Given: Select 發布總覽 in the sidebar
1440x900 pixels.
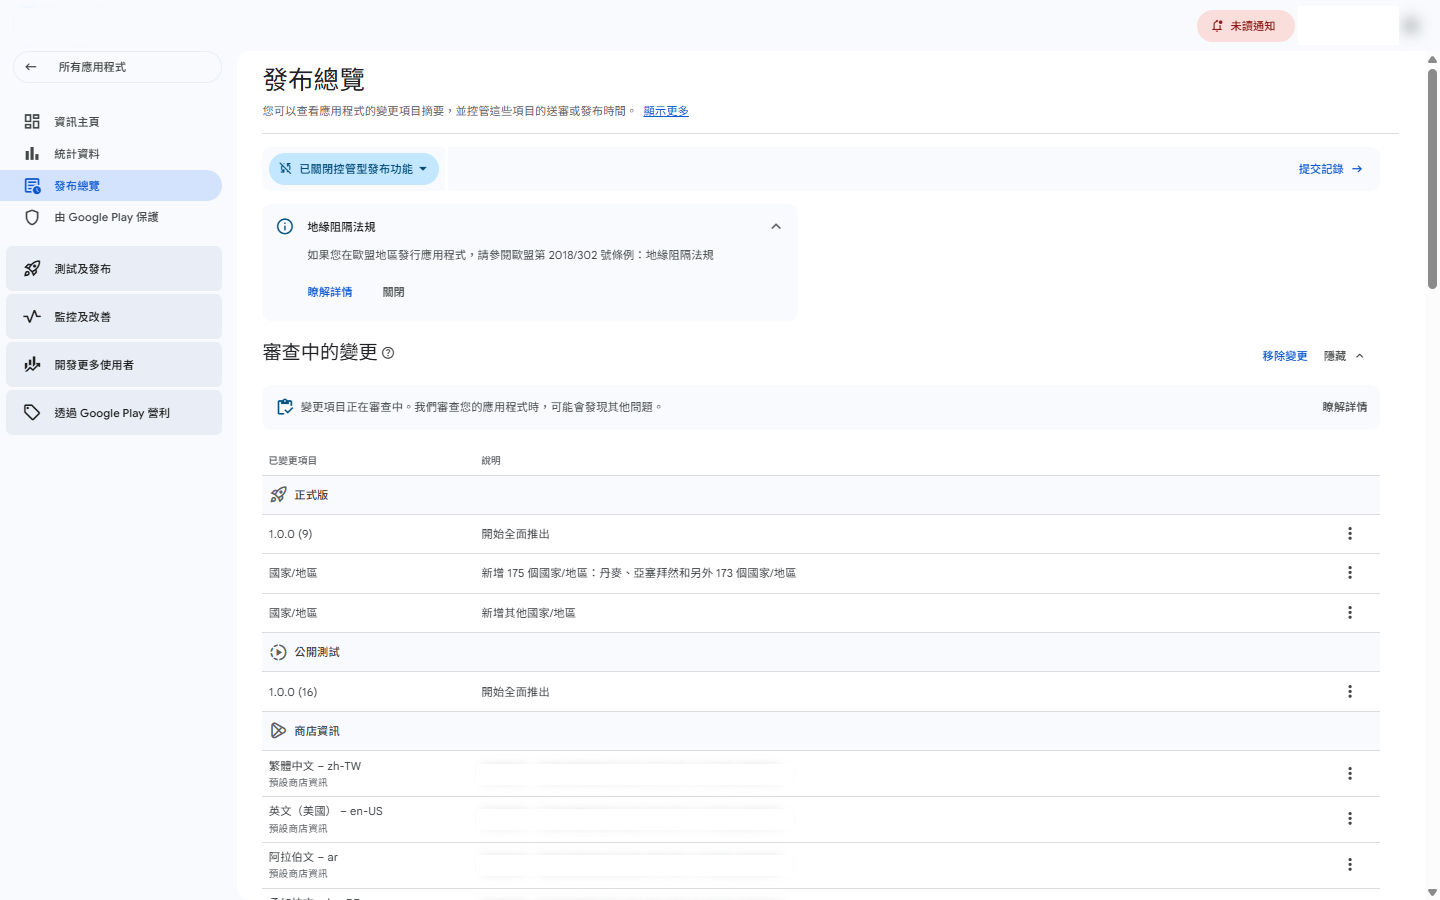Looking at the screenshot, I should (111, 186).
